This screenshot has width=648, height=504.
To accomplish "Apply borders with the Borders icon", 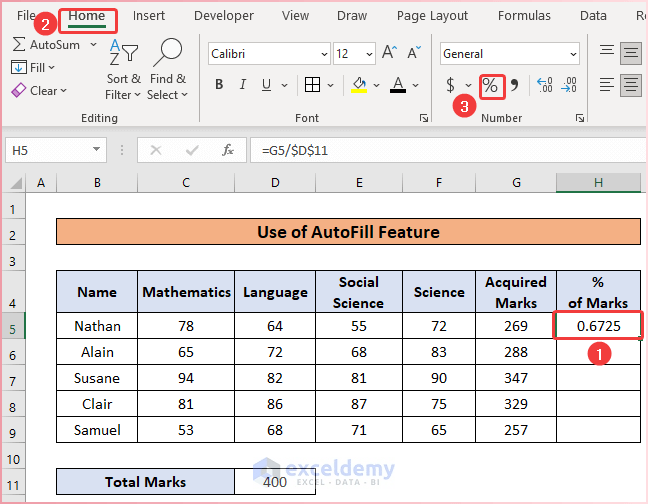I will click(312, 85).
